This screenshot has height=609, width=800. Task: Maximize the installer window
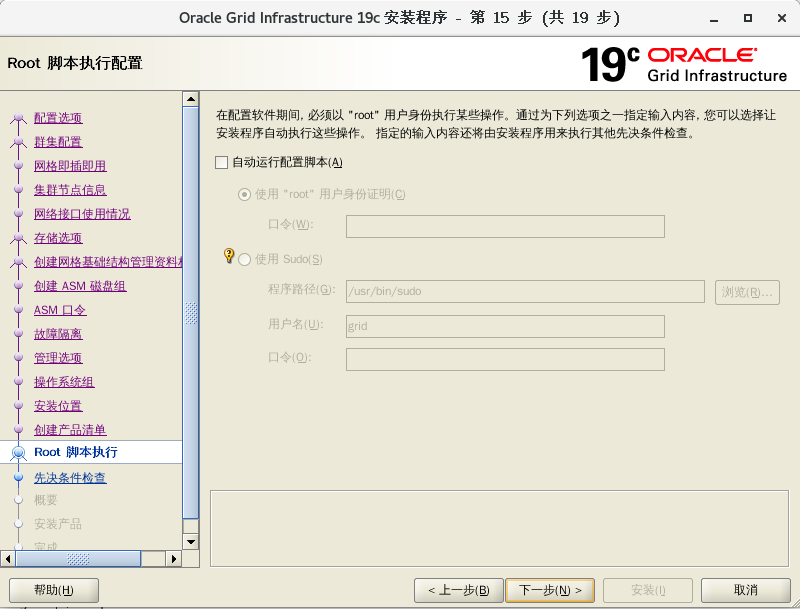pyautogui.click(x=748, y=18)
